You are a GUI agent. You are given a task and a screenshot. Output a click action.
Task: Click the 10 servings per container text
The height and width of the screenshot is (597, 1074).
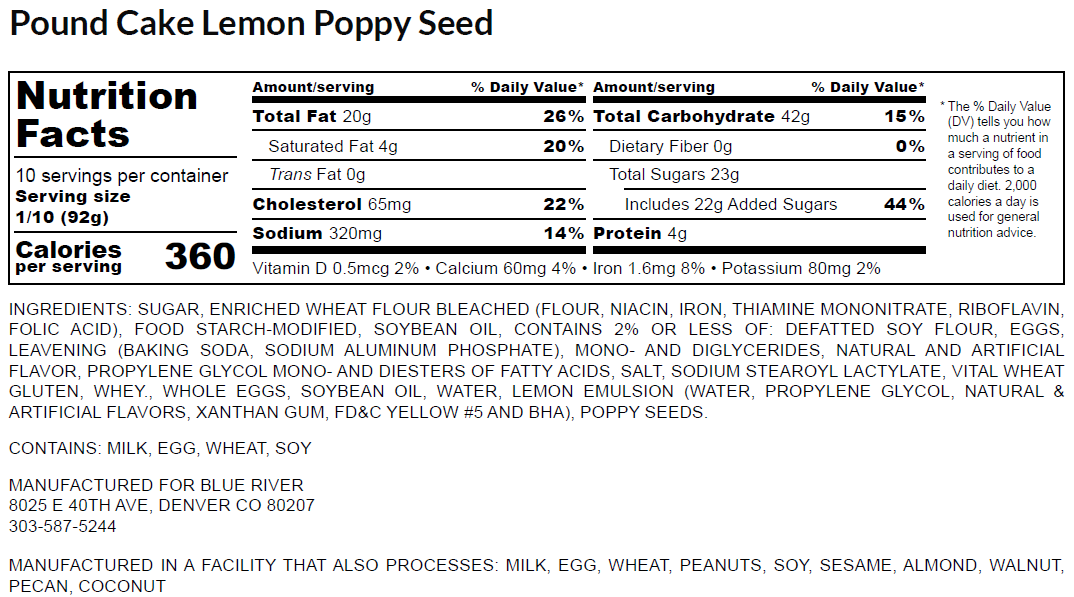coord(122,176)
